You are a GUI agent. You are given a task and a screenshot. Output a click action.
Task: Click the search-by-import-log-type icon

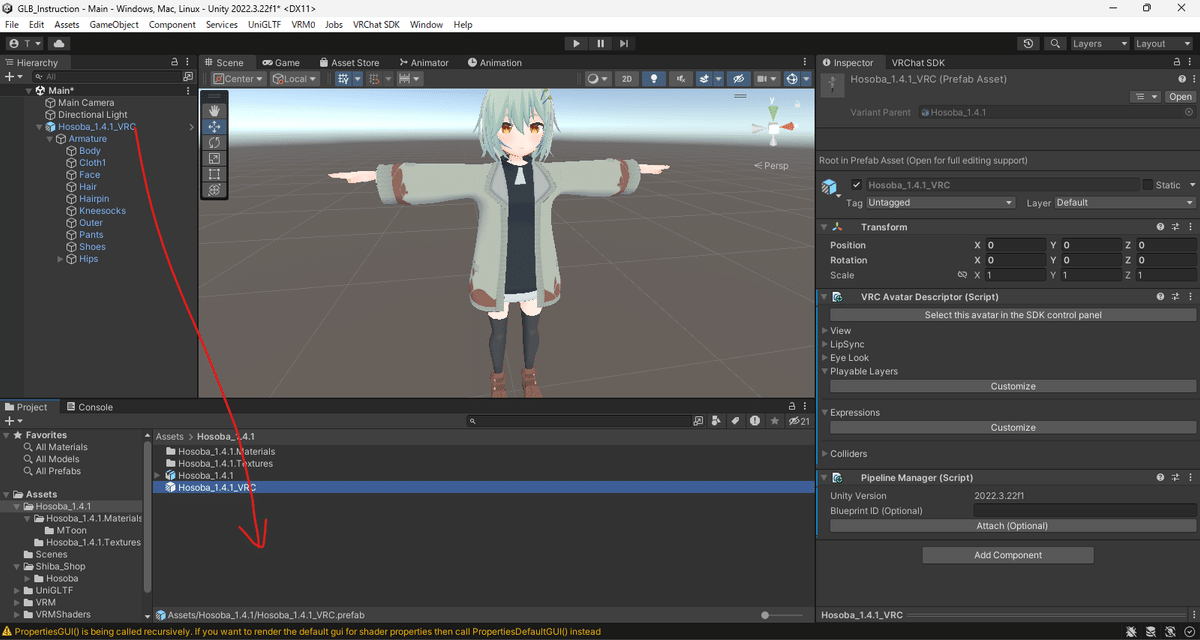pyautogui.click(x=755, y=421)
